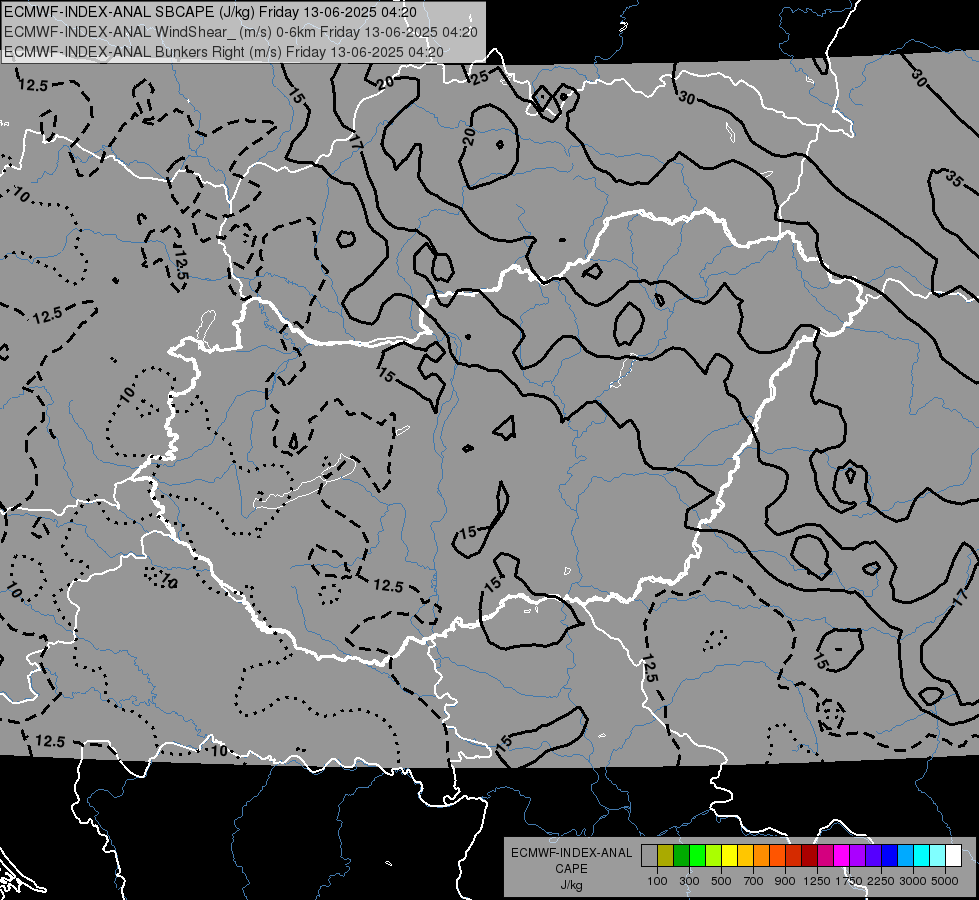This screenshot has height=900, width=979.
Task: Click the CAPE word in legend
Action: (571, 869)
